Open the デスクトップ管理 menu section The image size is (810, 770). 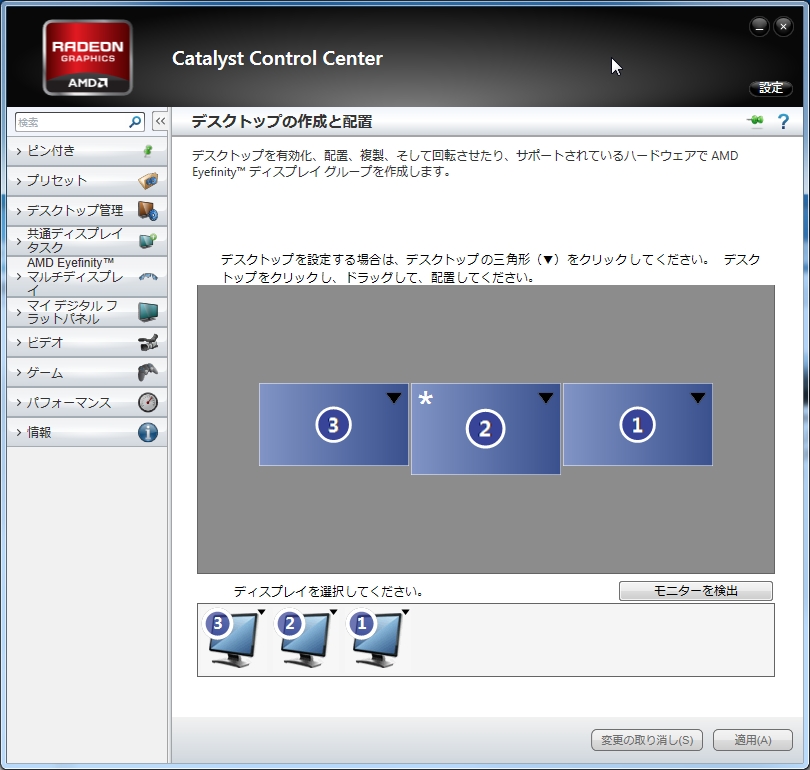coord(87,211)
